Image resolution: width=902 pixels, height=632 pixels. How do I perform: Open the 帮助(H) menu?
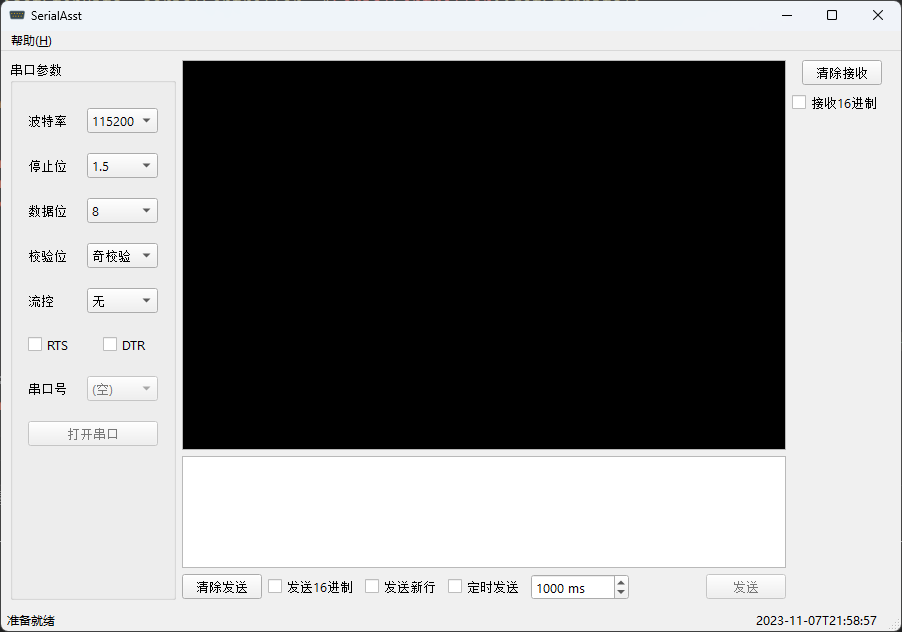(31, 41)
